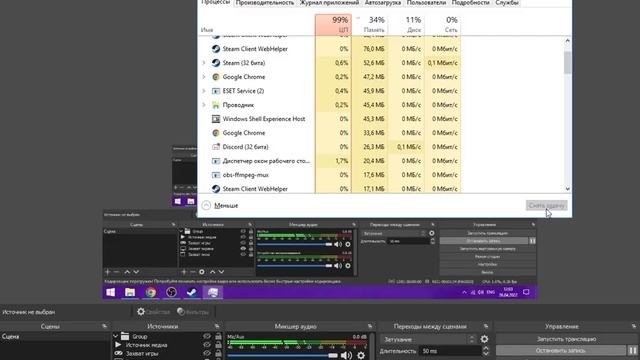Click Steam Client WebHelper icon using 76,0 МБ
This screenshot has height=360, width=640.
tap(216, 49)
